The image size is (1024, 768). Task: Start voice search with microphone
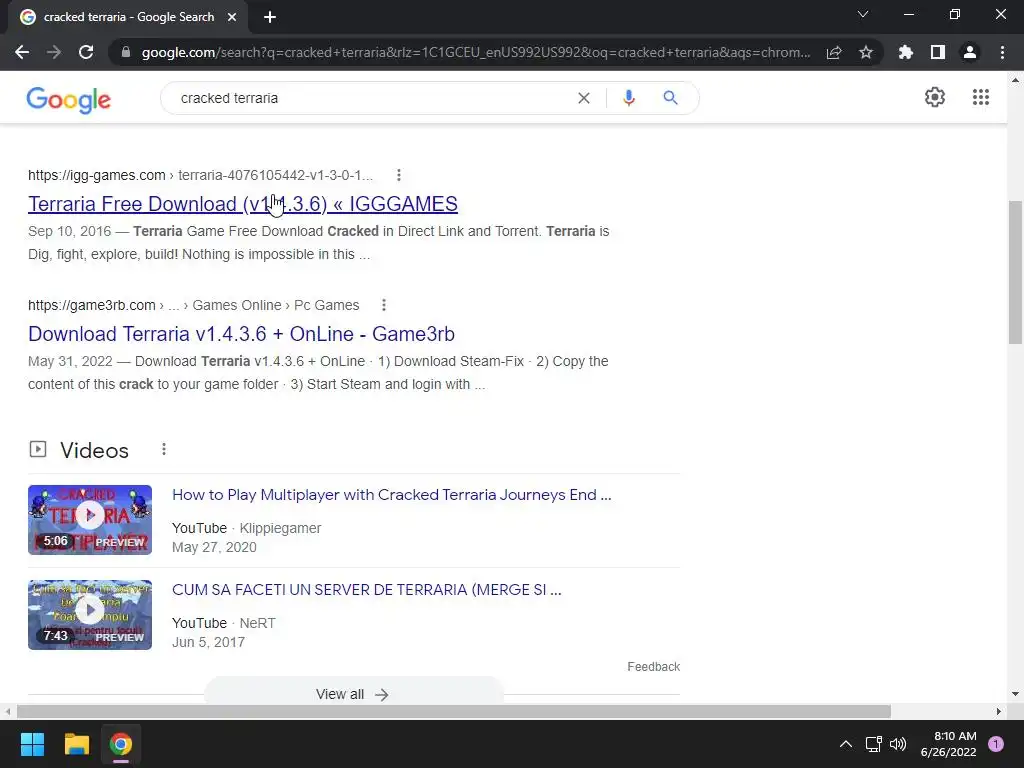pyautogui.click(x=629, y=98)
